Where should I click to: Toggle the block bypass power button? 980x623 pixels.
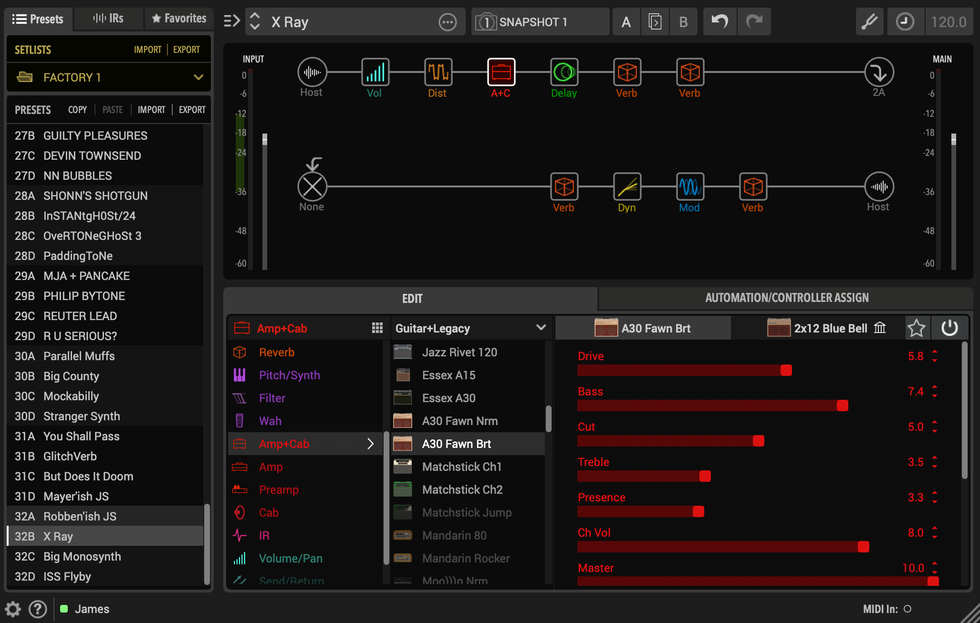[x=949, y=328]
